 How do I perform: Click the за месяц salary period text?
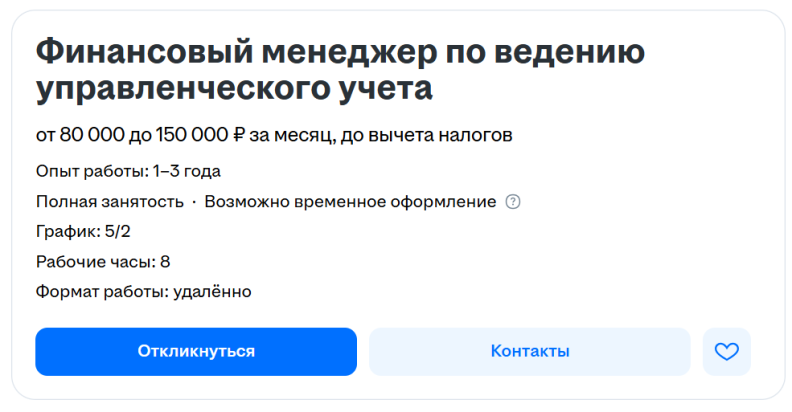pos(292,136)
